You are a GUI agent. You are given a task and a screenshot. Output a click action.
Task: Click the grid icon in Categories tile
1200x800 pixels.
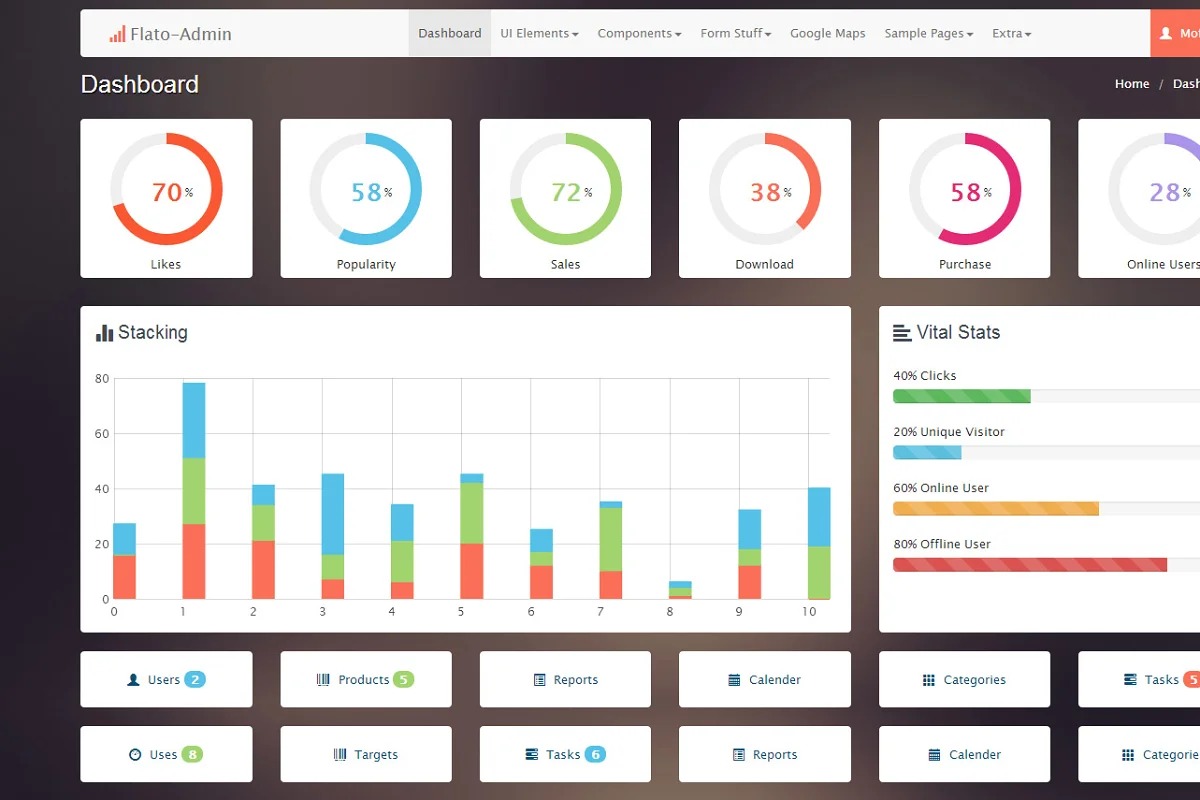click(x=929, y=680)
